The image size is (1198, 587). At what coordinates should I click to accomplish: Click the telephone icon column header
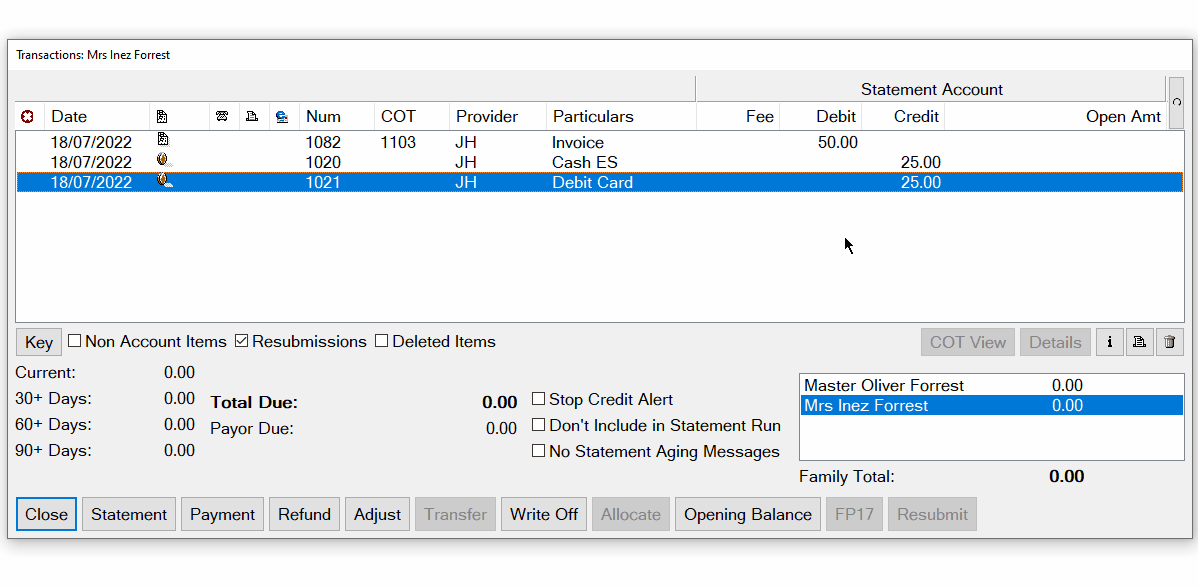(222, 116)
